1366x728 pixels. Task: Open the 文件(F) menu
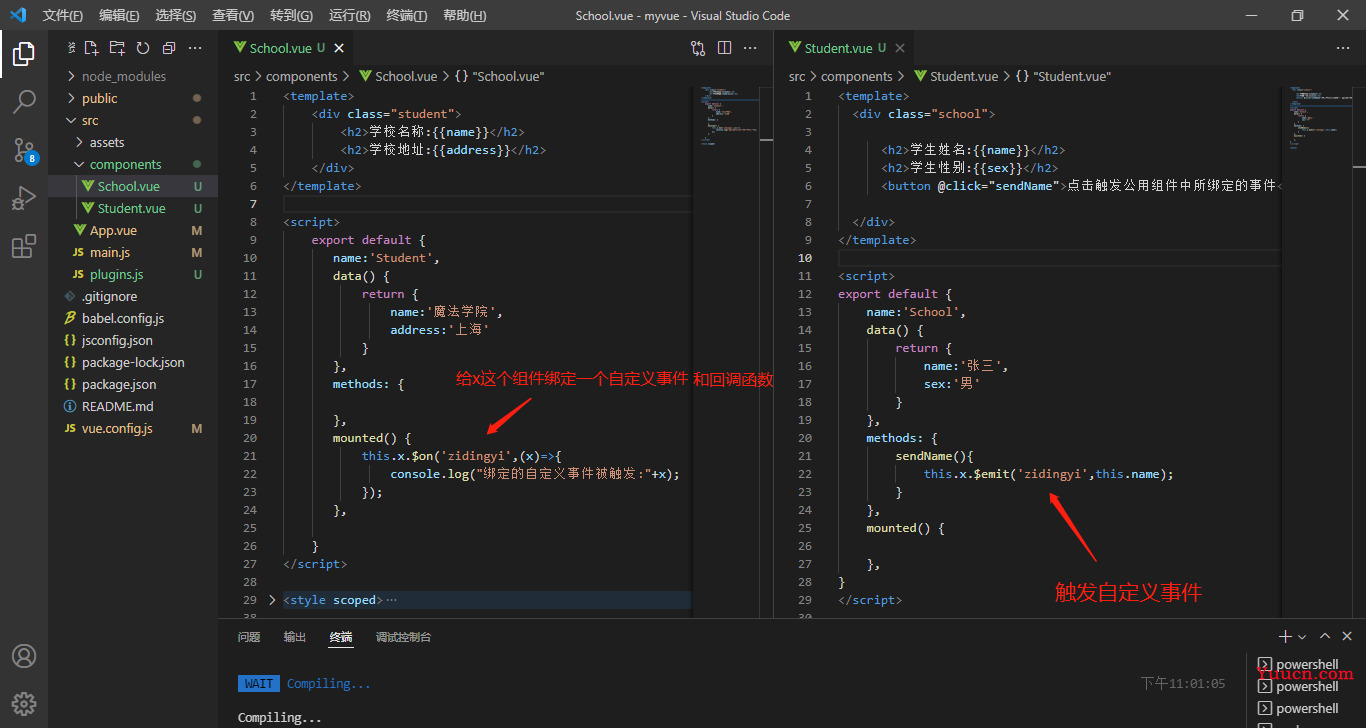point(63,15)
